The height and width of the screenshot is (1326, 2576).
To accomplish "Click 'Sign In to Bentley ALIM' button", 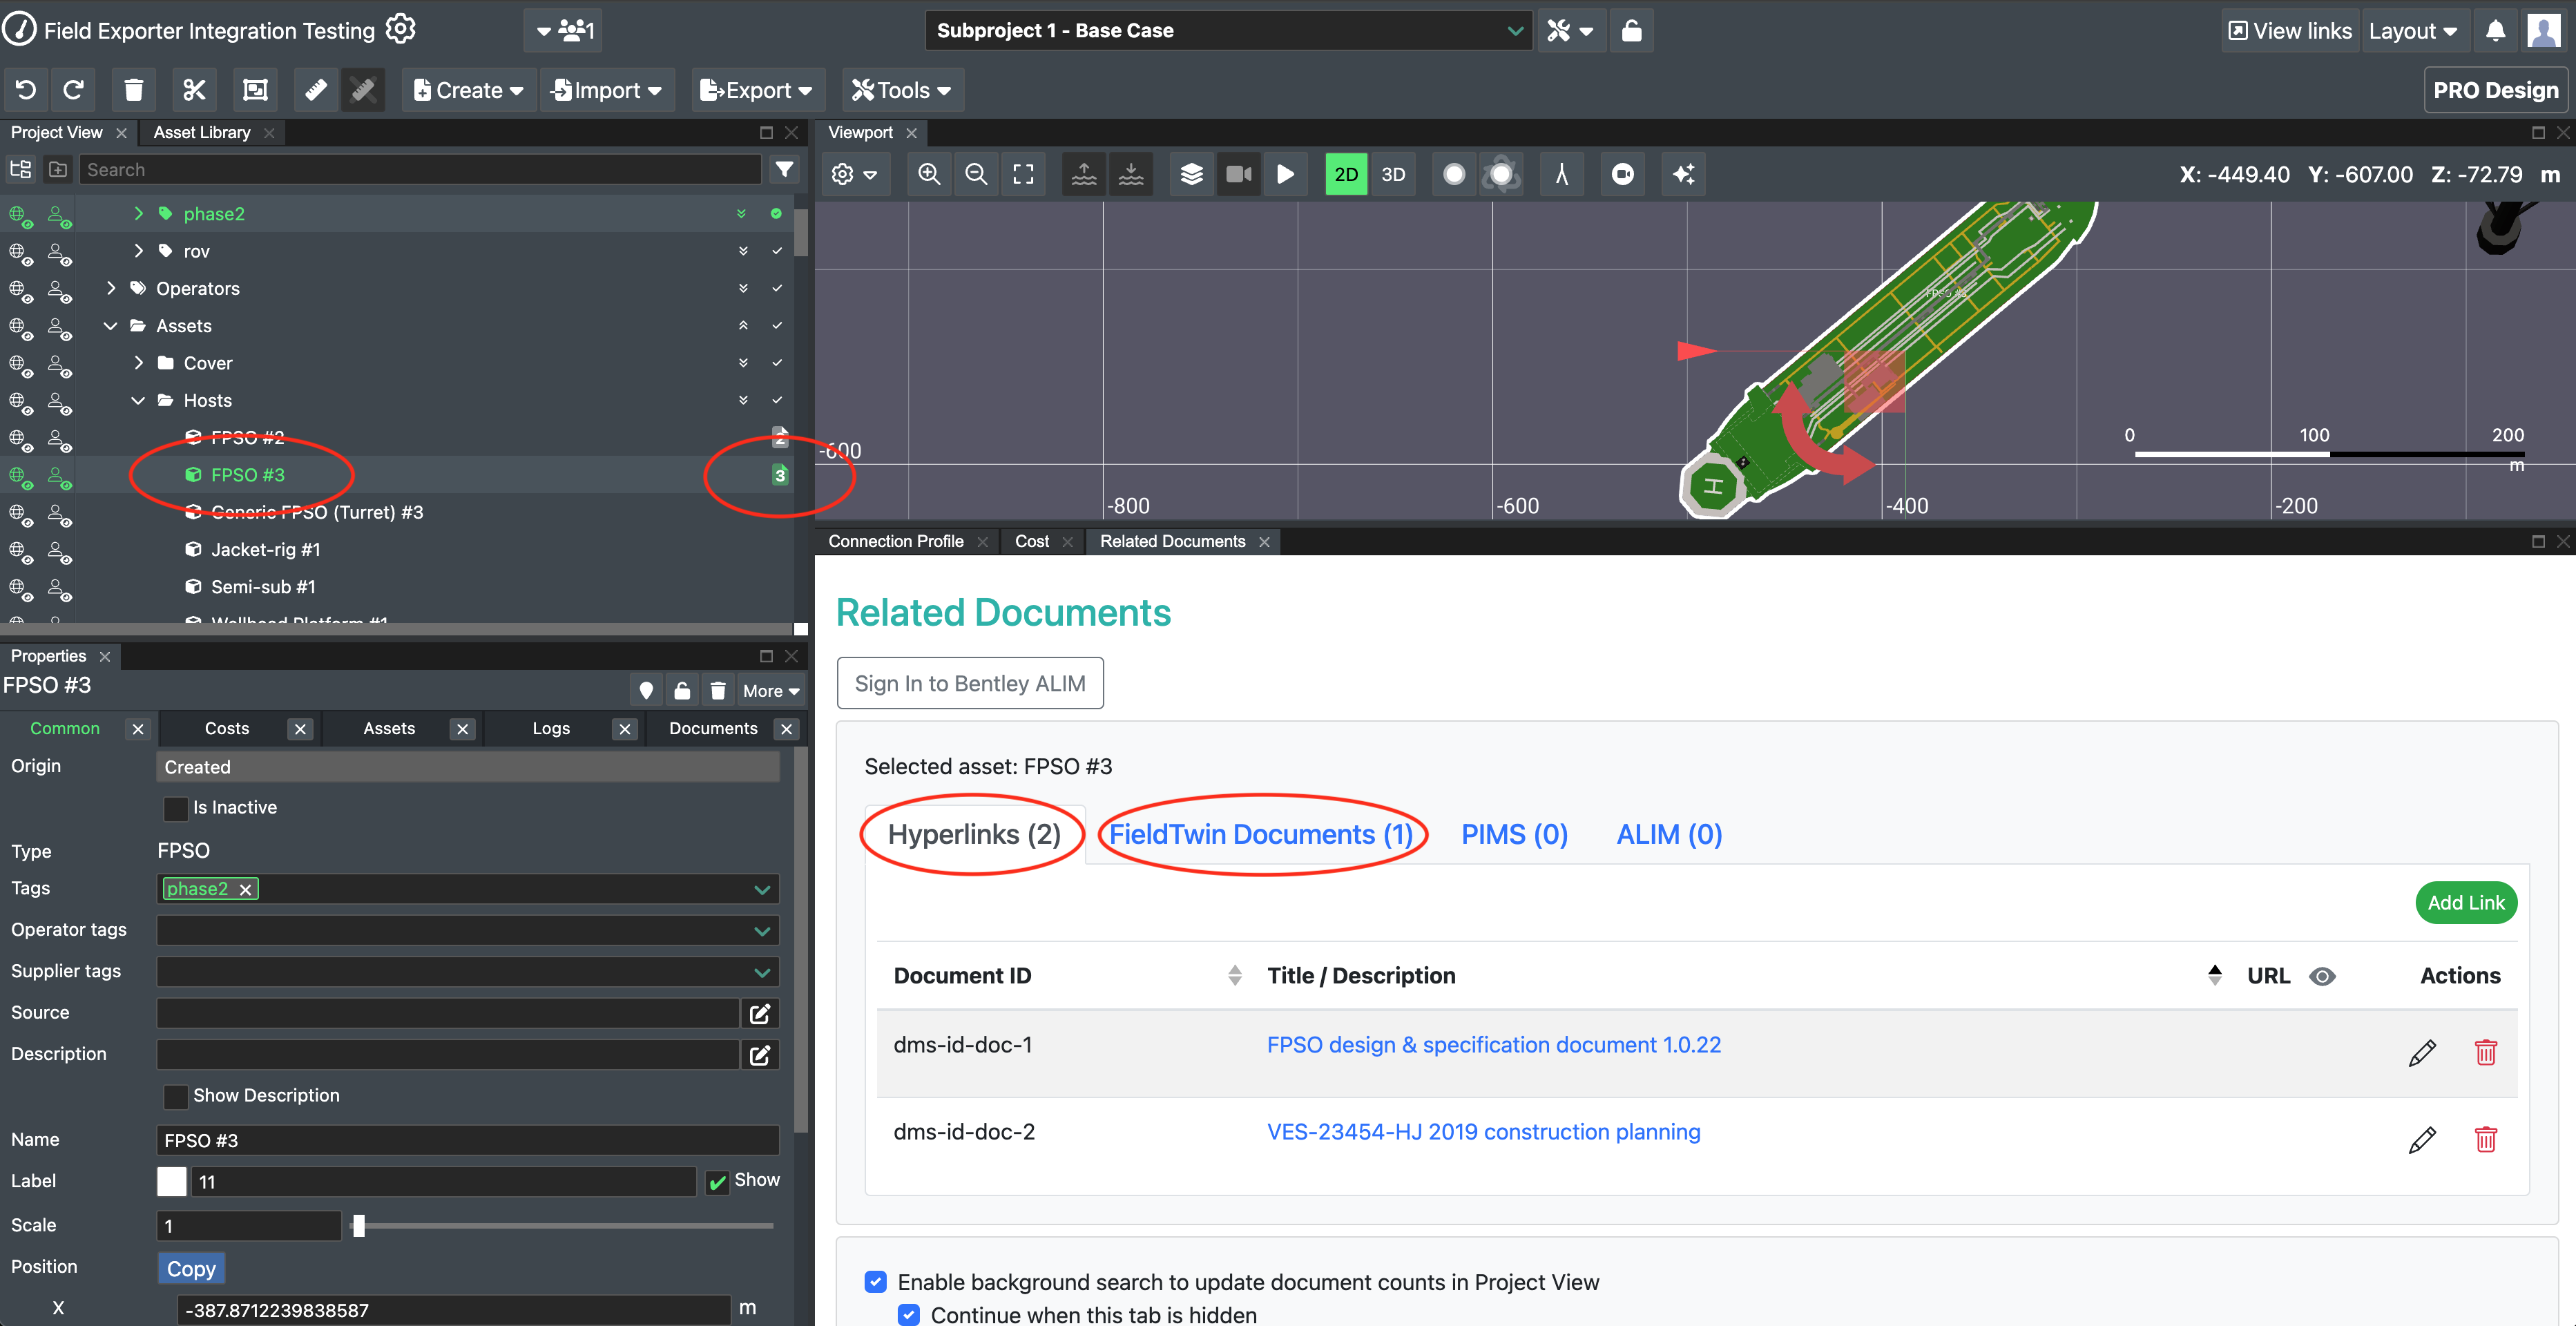I will tap(970, 682).
